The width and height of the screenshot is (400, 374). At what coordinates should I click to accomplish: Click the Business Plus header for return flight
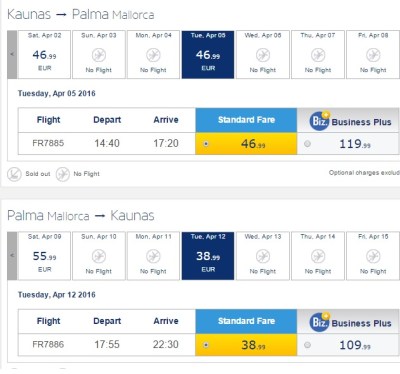pos(348,321)
